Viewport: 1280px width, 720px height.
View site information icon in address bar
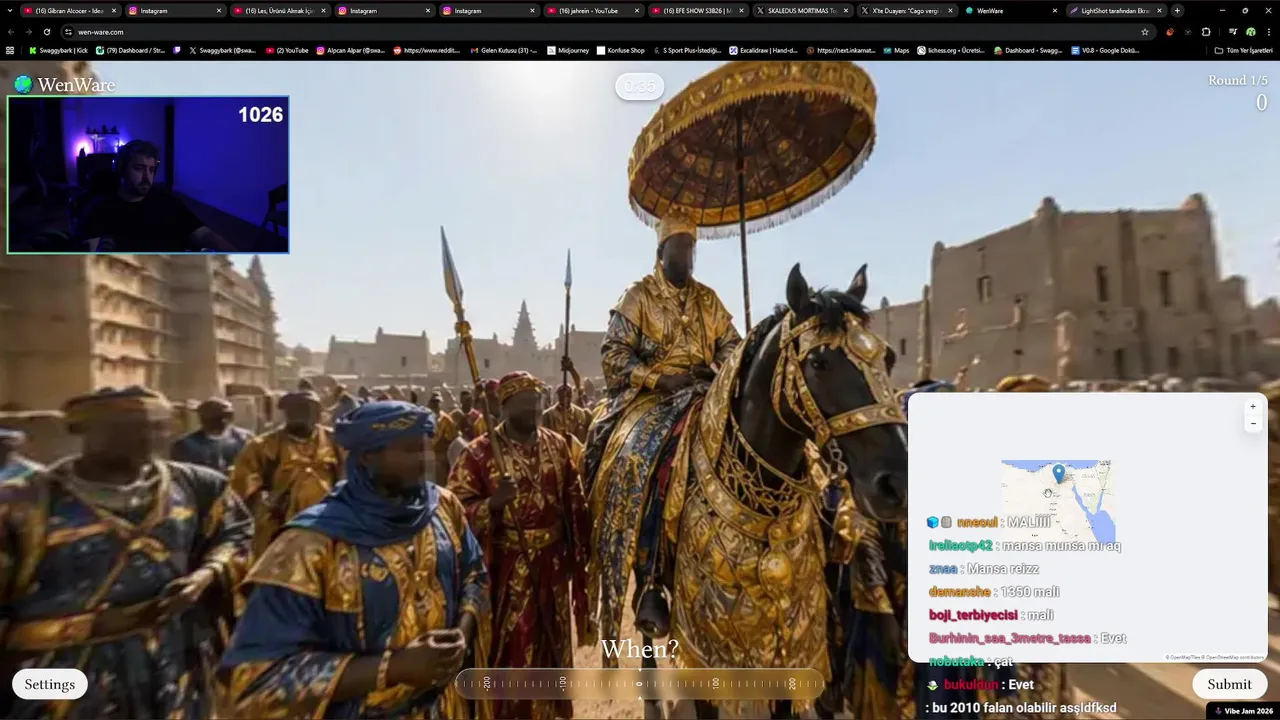pos(68,32)
